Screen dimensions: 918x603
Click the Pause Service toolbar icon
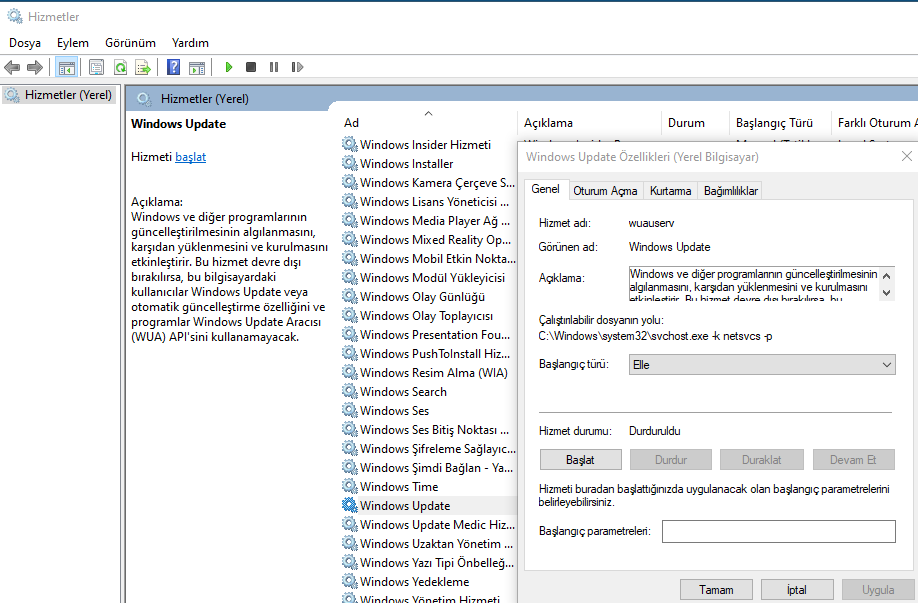(x=273, y=67)
